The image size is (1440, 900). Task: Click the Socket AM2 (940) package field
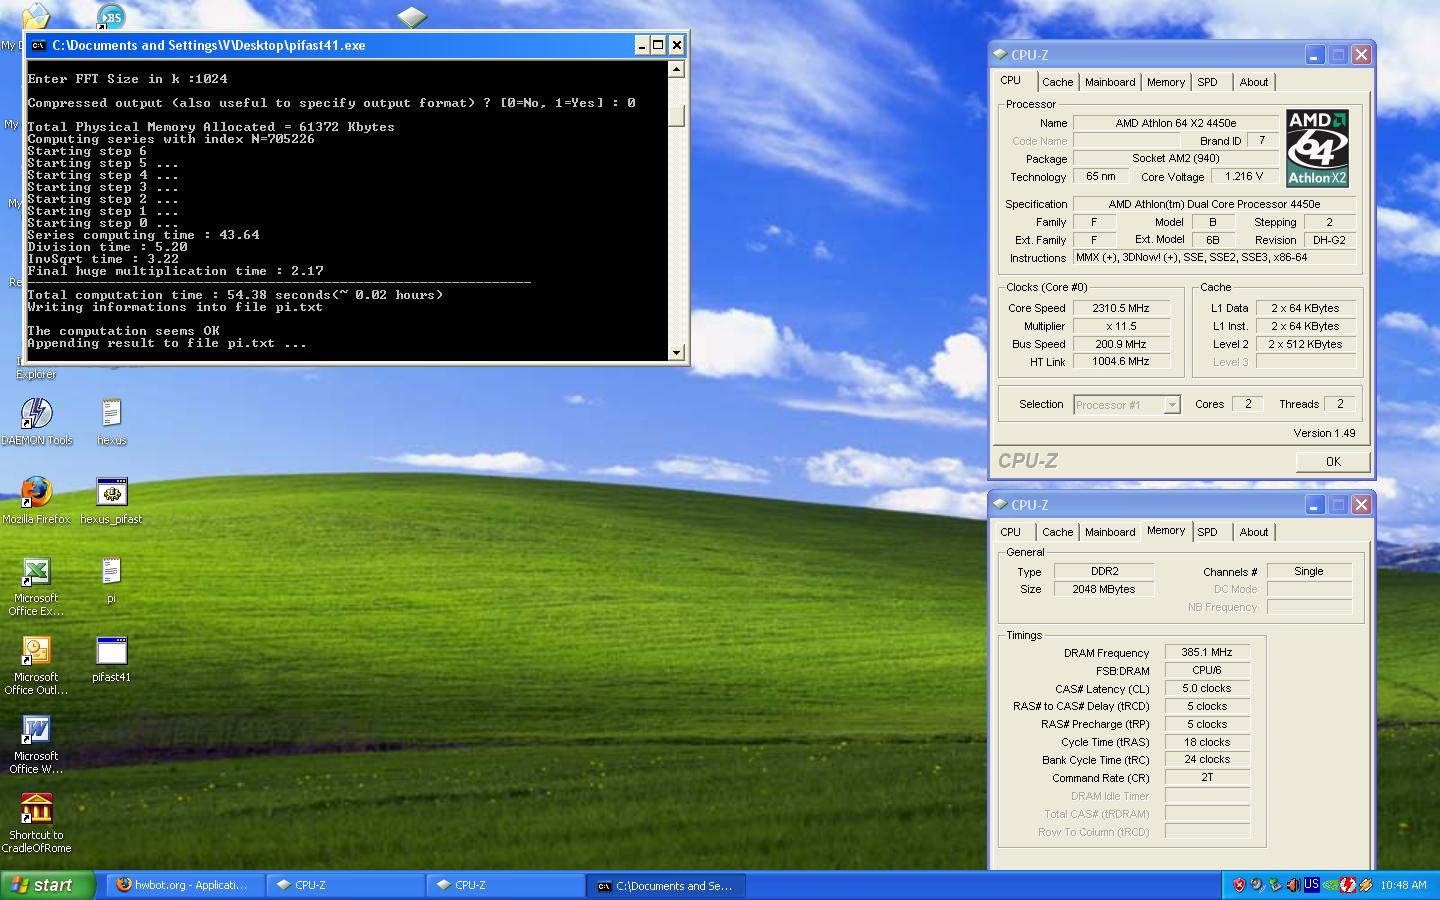pyautogui.click(x=1176, y=158)
